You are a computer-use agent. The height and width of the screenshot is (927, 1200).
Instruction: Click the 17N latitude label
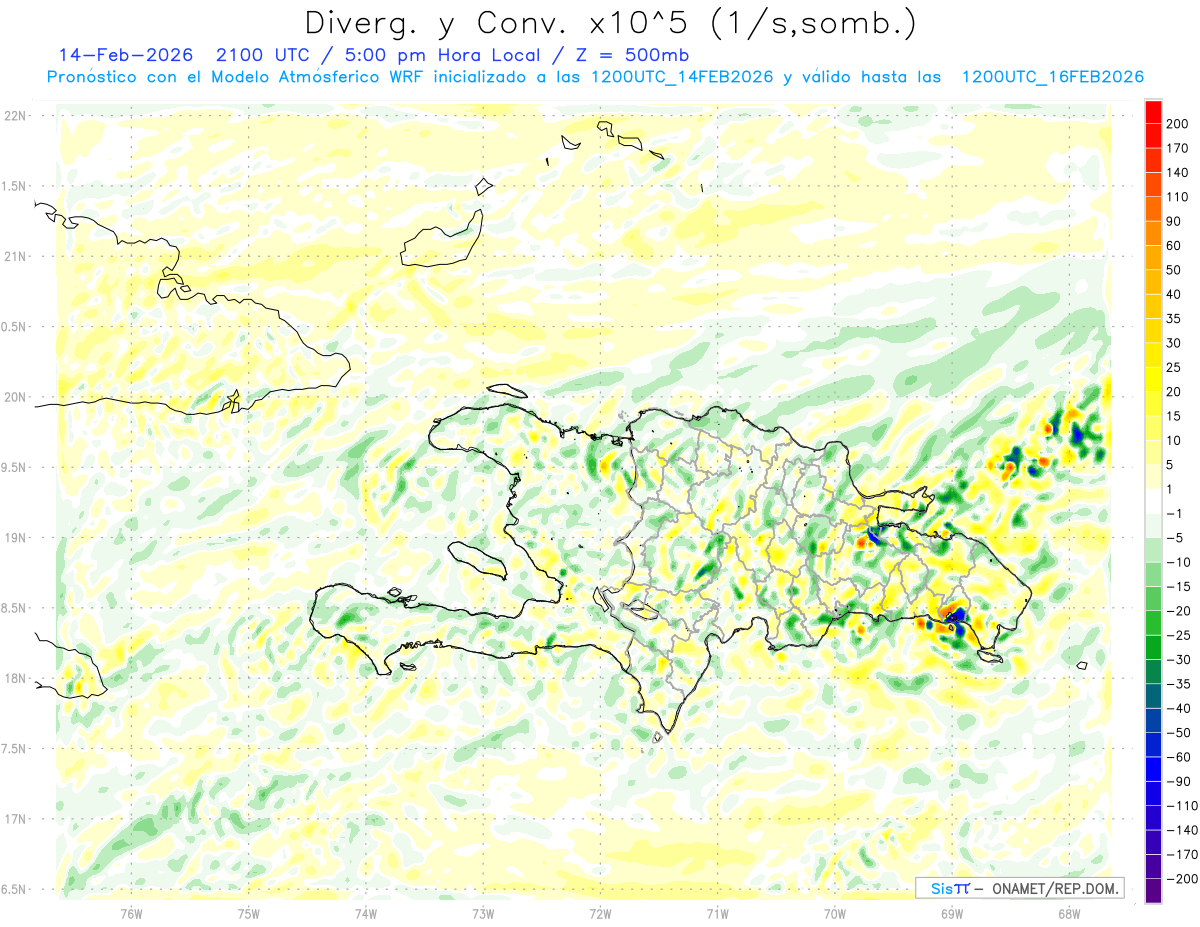(14, 819)
